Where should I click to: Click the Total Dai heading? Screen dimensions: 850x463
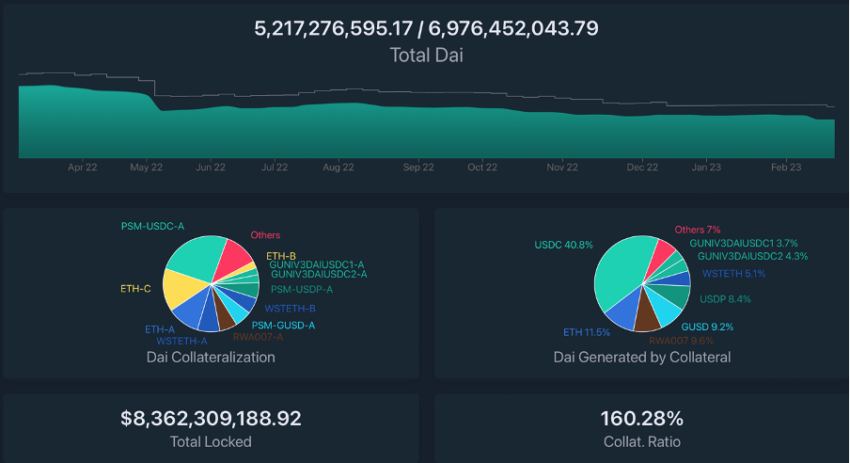tap(427, 55)
